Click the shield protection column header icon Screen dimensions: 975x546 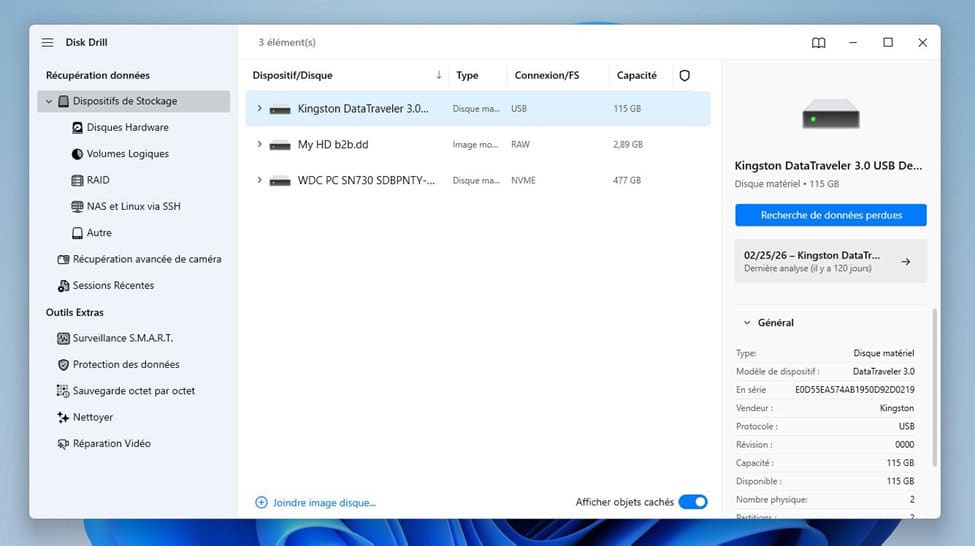tap(685, 75)
